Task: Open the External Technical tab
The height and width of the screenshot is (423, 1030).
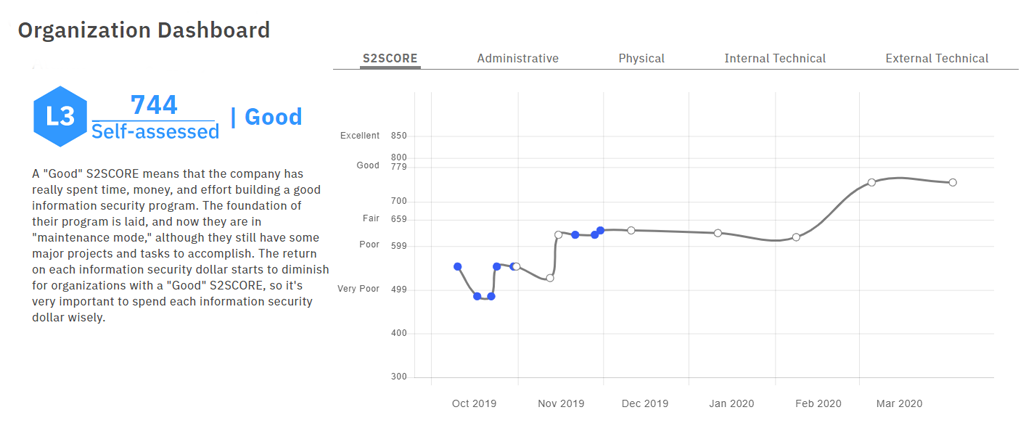Action: pos(937,58)
